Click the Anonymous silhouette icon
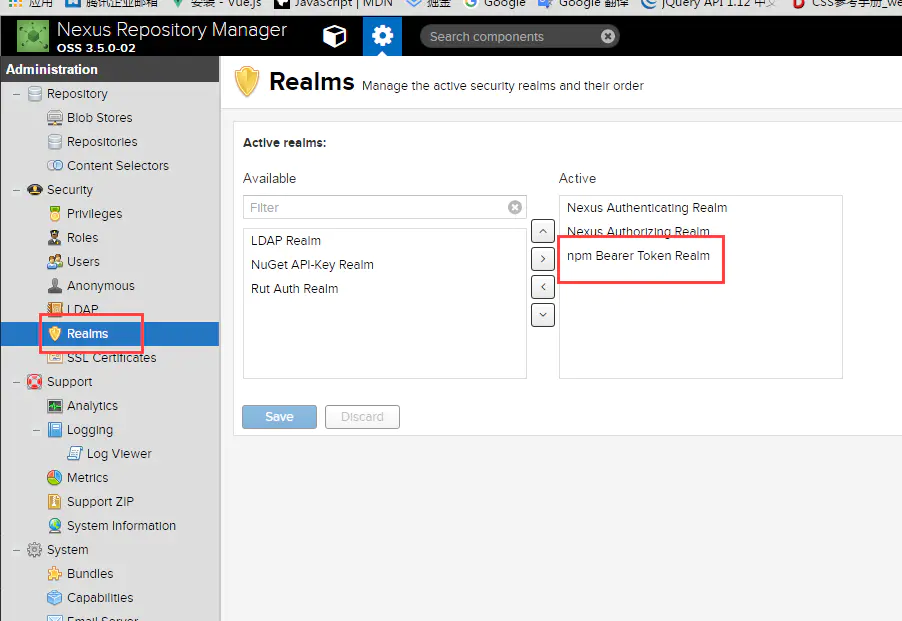Viewport: 902px width, 621px height. tap(55, 286)
